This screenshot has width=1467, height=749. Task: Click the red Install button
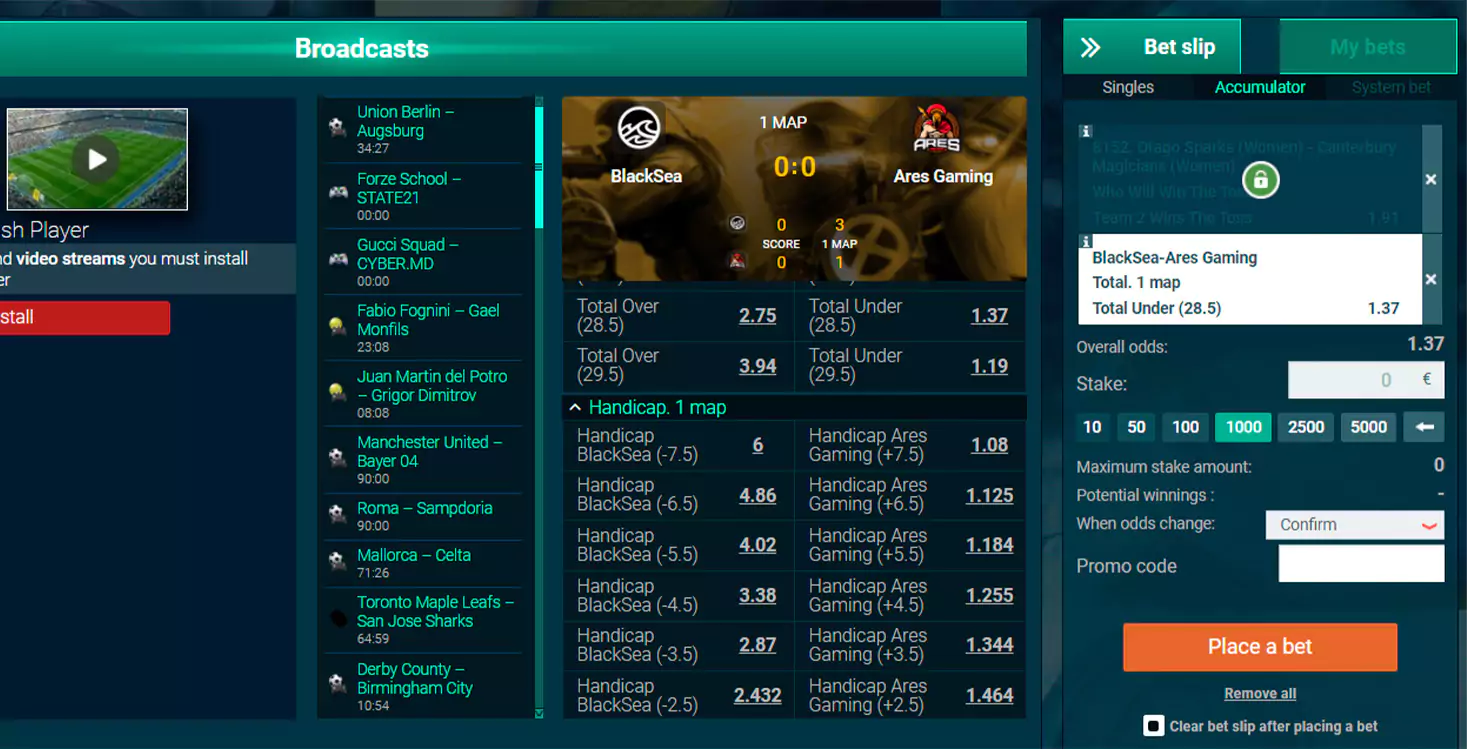click(x=85, y=317)
